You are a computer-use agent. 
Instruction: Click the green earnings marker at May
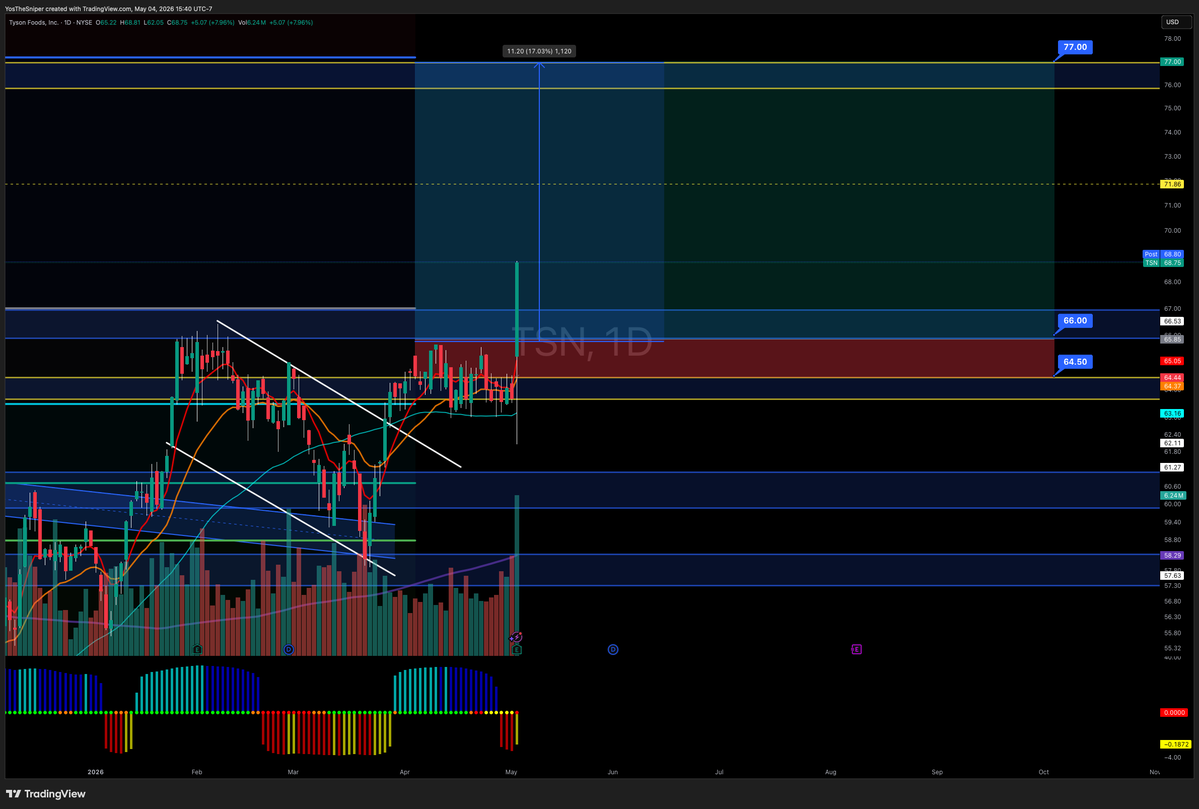click(x=517, y=649)
